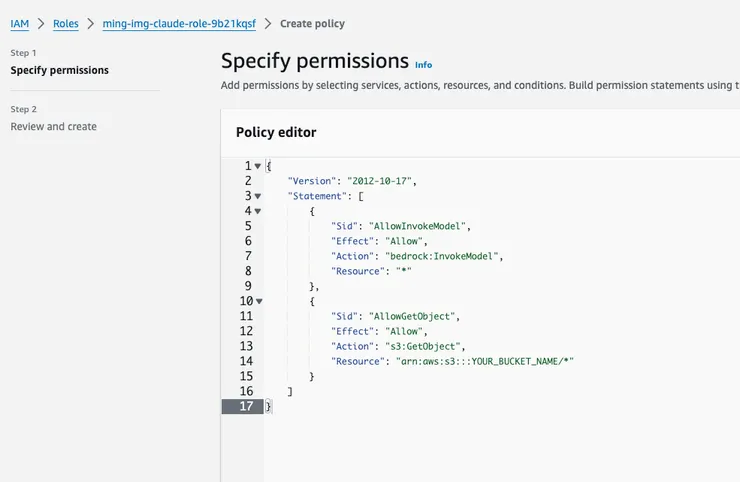Click line number 17 in gutter
The height and width of the screenshot is (482, 740).
pyautogui.click(x=246, y=406)
